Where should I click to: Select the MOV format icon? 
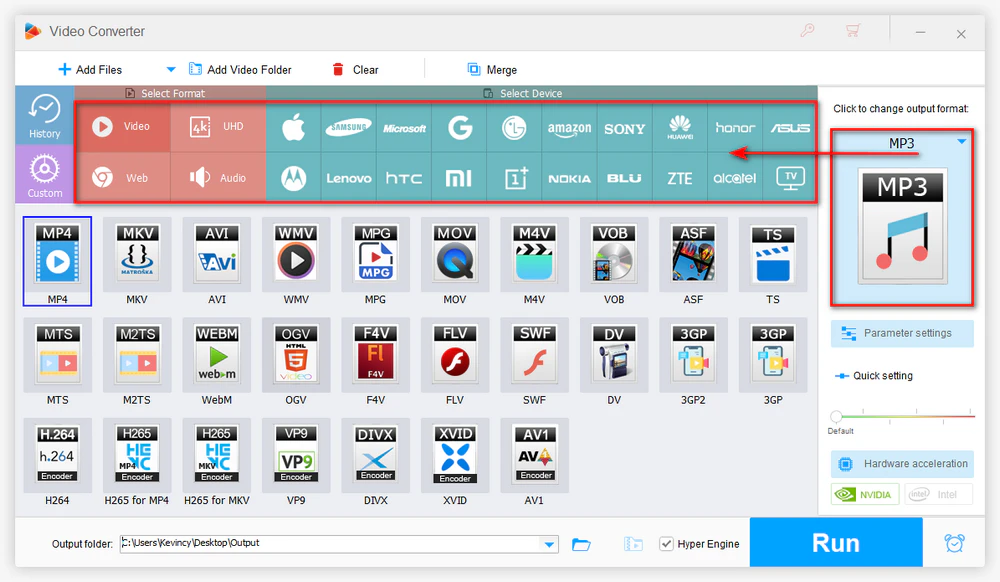(455, 254)
